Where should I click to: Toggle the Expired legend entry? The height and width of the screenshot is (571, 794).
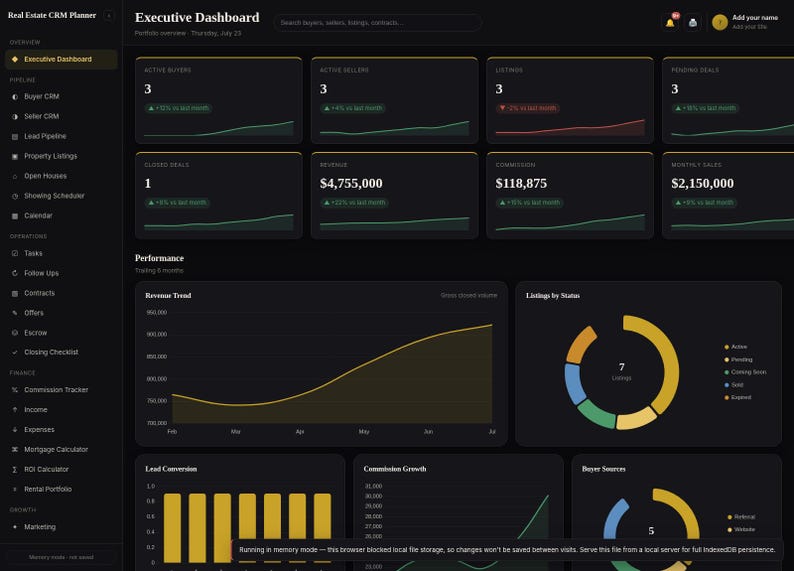[x=738, y=397]
